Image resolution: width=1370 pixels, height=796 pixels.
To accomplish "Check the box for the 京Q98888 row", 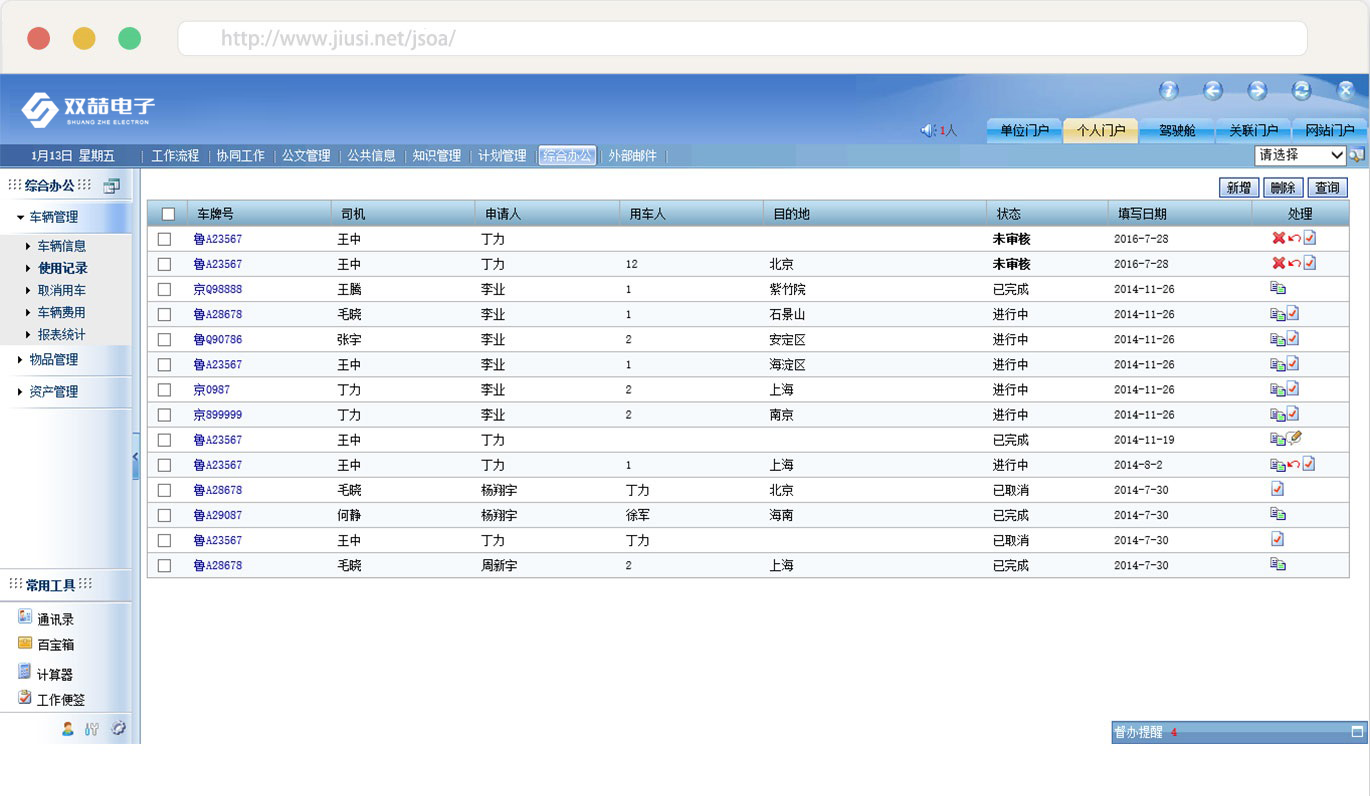I will click(165, 289).
